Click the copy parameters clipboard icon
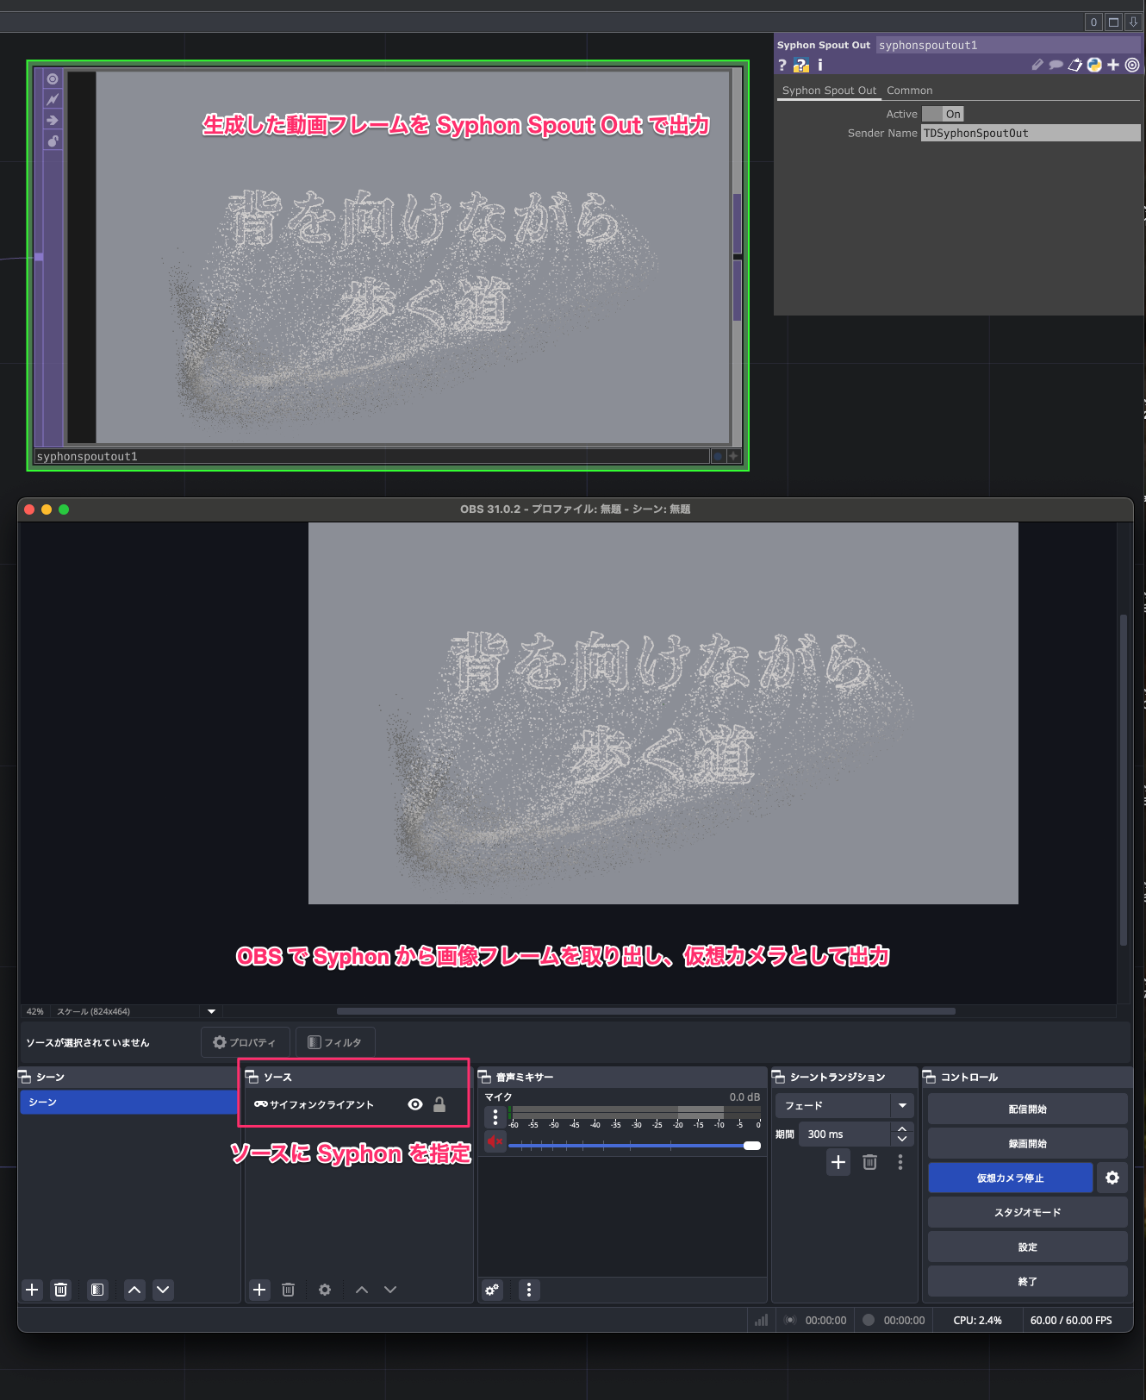This screenshot has height=1400, width=1146. pyautogui.click(x=1075, y=65)
